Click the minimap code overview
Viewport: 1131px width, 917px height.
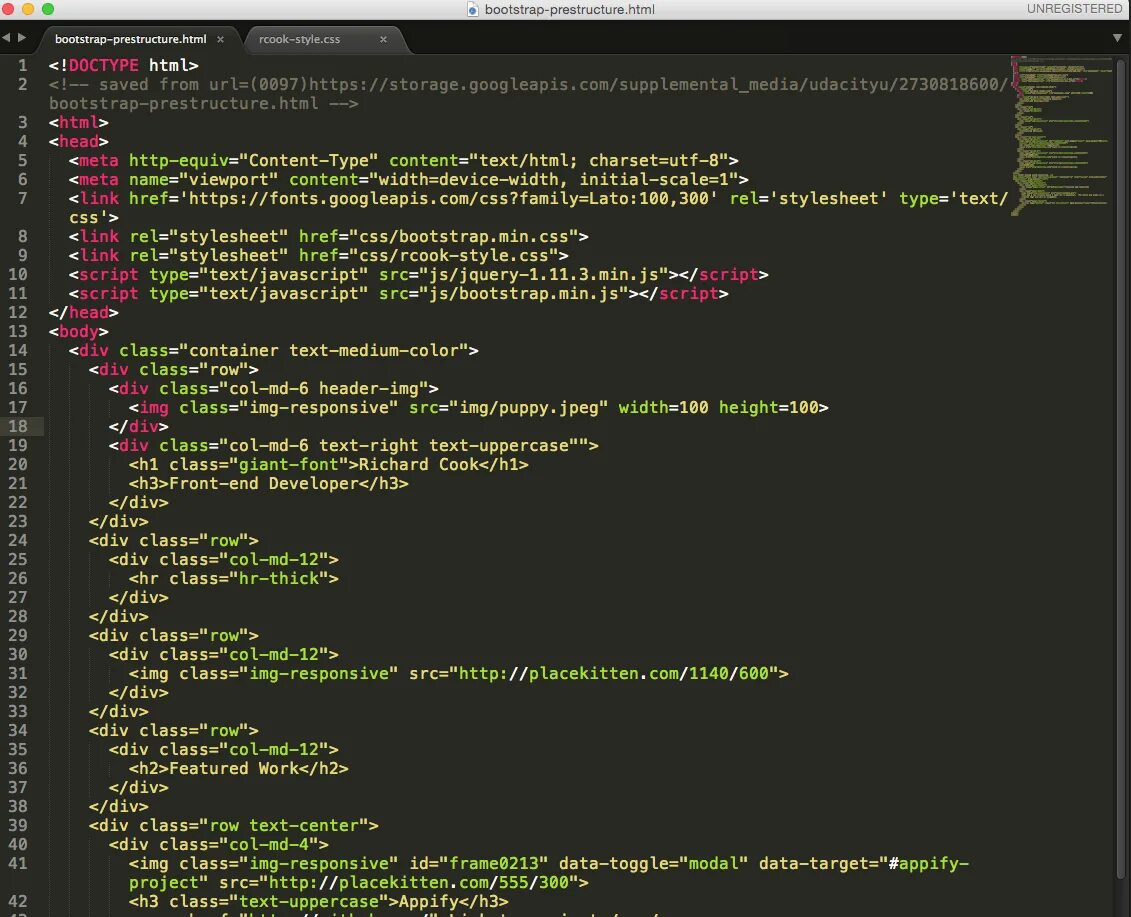pos(1060,136)
